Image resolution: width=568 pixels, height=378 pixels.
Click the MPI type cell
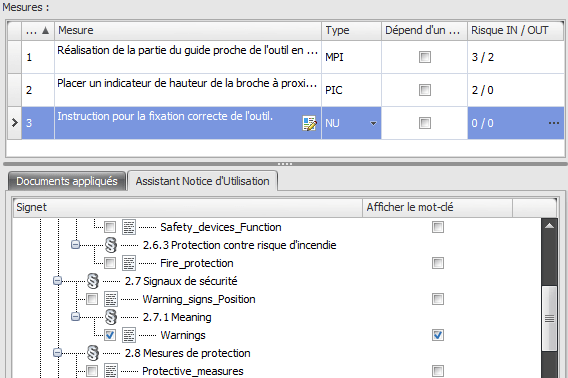(351, 57)
